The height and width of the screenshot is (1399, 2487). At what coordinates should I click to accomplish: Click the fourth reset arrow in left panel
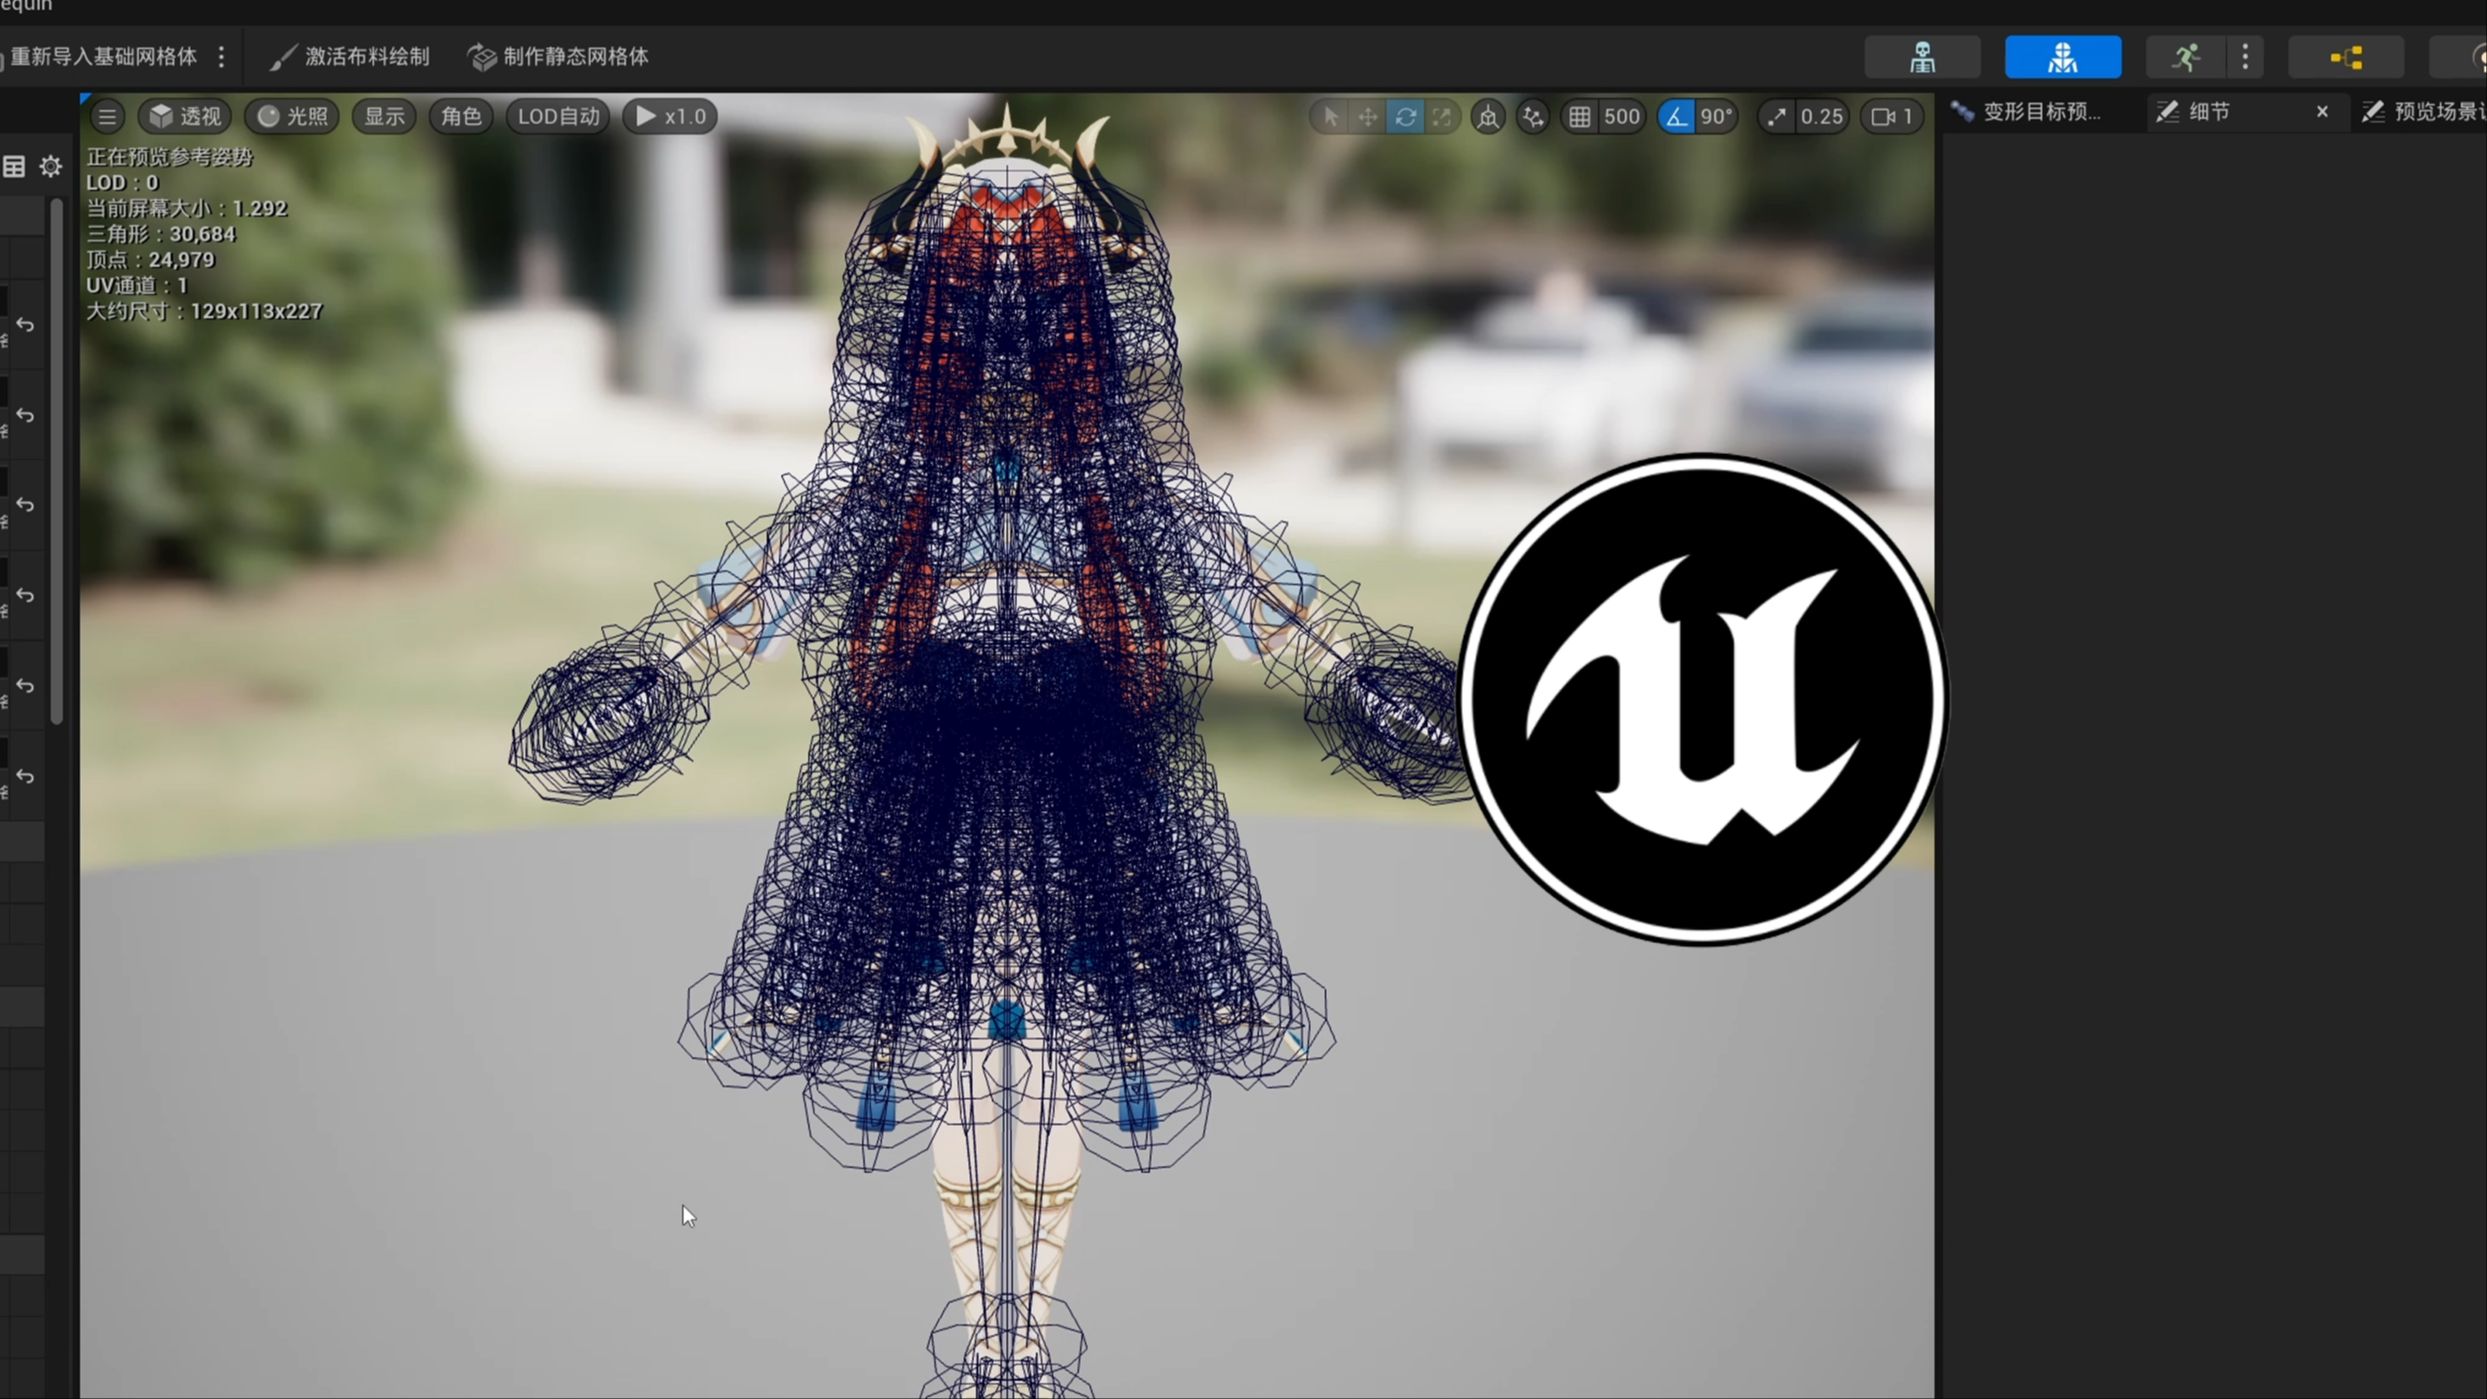tap(26, 595)
